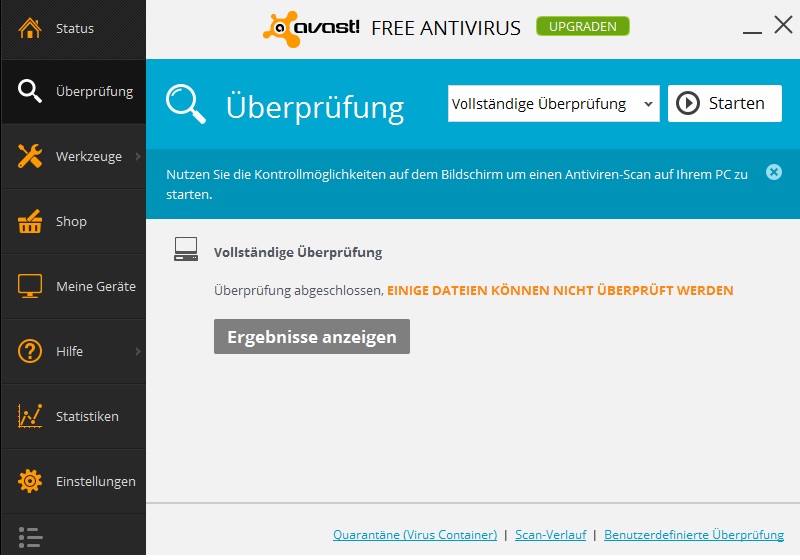The width and height of the screenshot is (800, 560).
Task: Click the computer icon beside Vollständige Überprüfung
Action: tap(186, 249)
